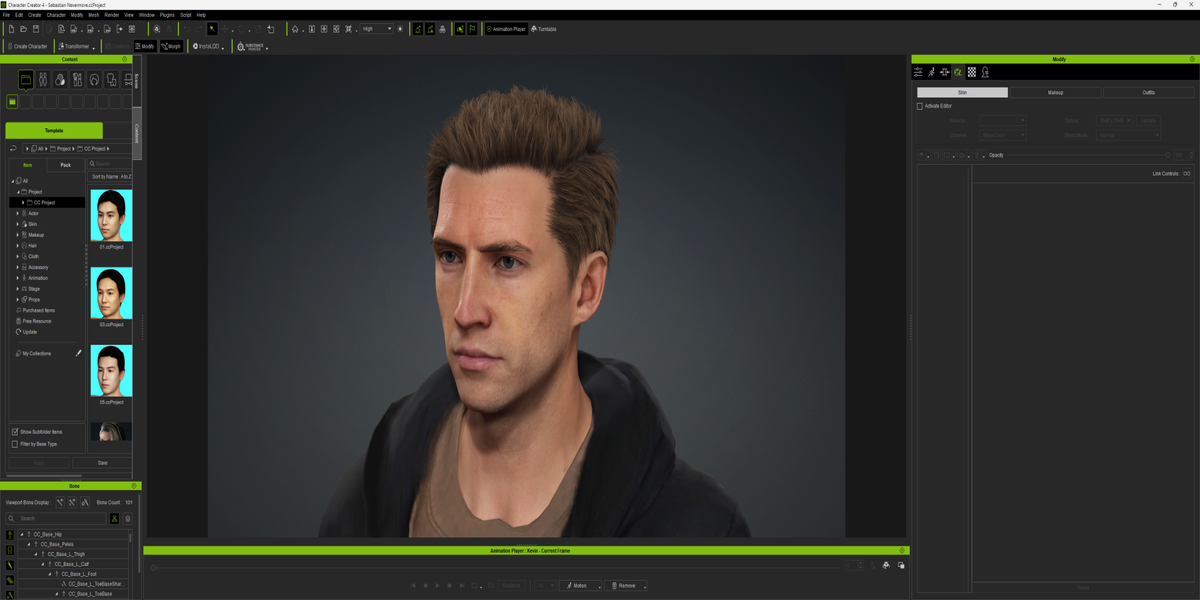Check the Filter by Base Type box
Screen dimensions: 1200x600
(x=15, y=444)
